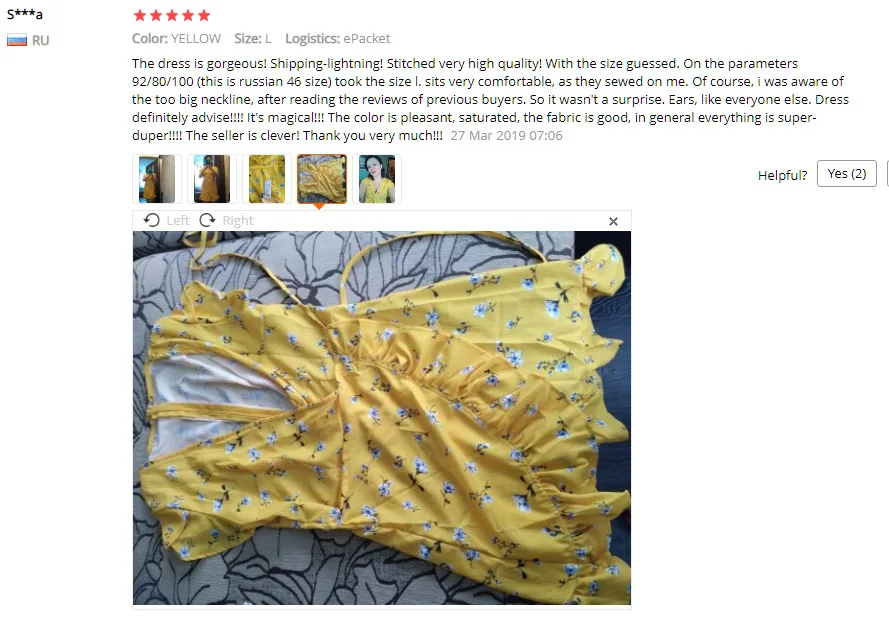Image resolution: width=889 pixels, height=622 pixels.
Task: Close the enlarged photo viewer
Action: 613,222
